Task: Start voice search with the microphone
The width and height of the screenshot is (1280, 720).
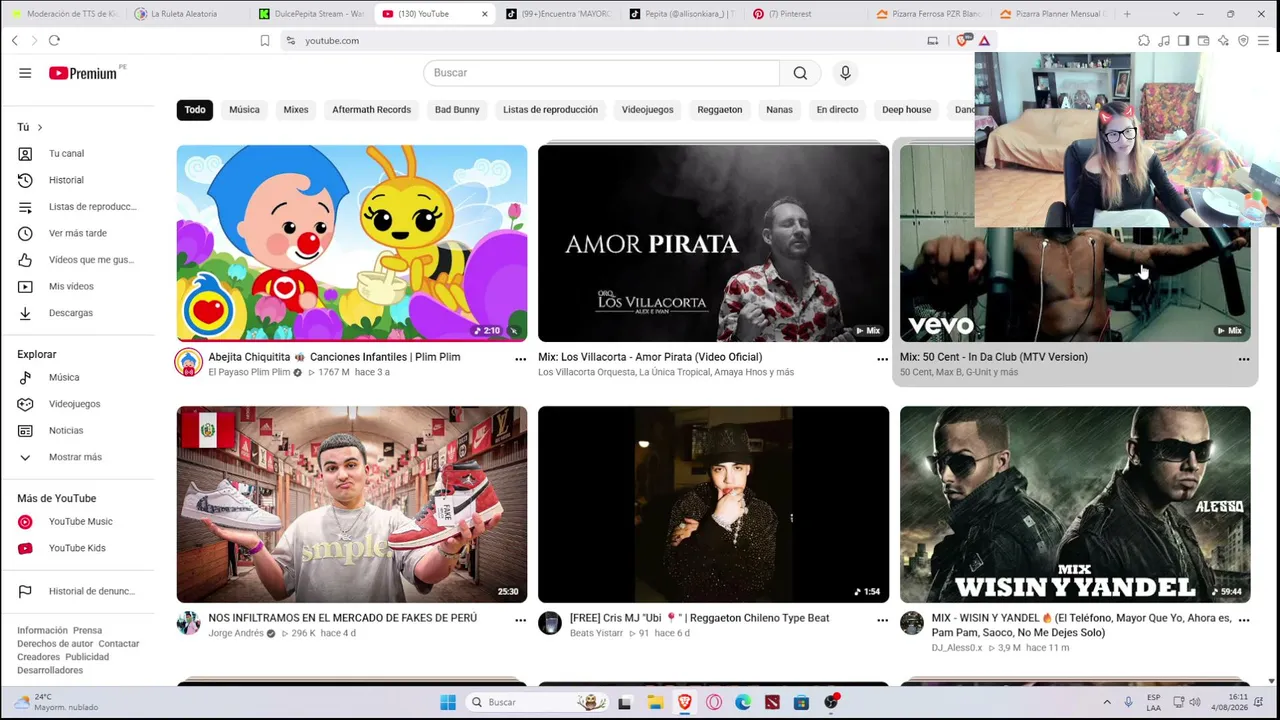Action: (845, 73)
